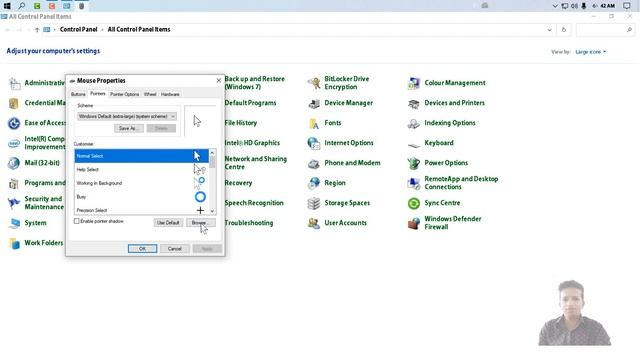Screen dimensions: 640x360
Task: Open the Fonts icon
Action: click(313, 123)
